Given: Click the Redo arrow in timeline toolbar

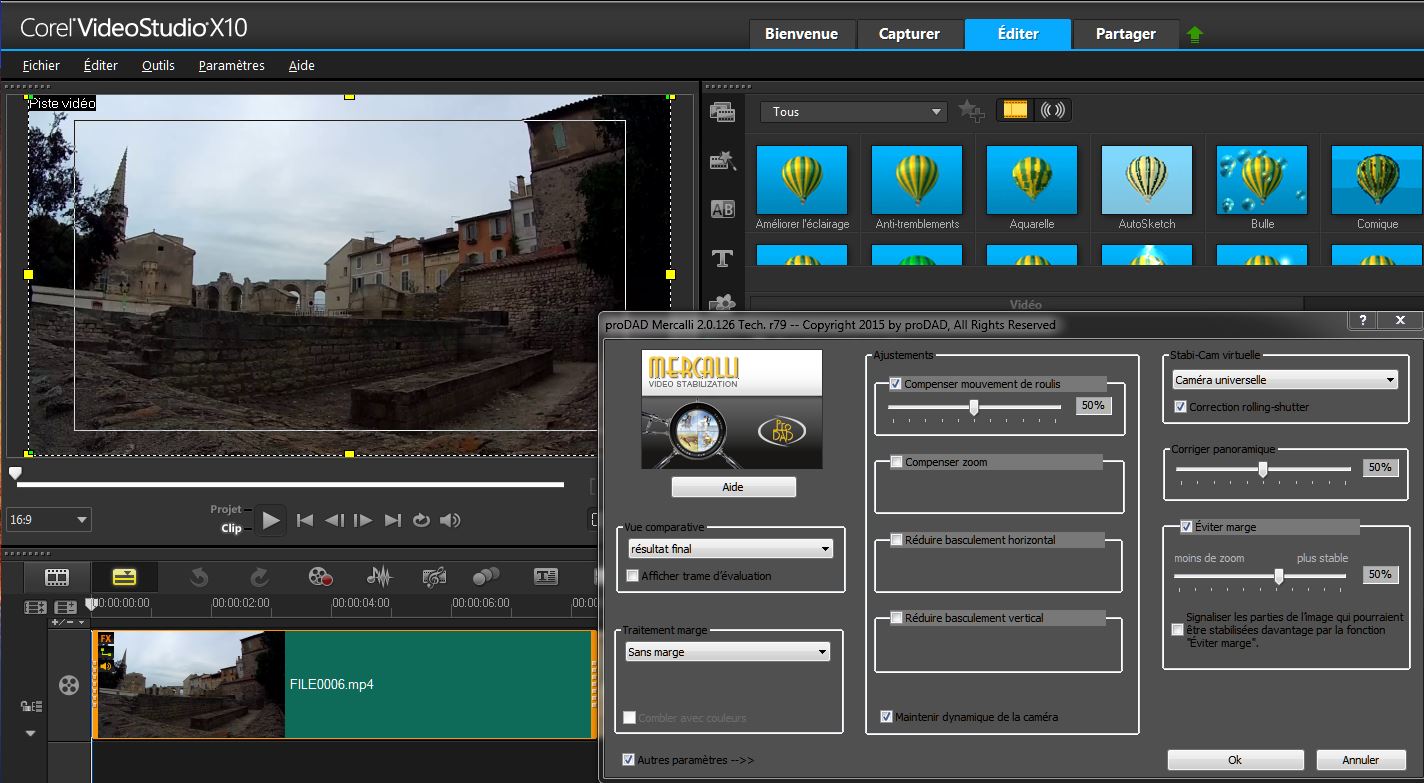Looking at the screenshot, I should [259, 577].
